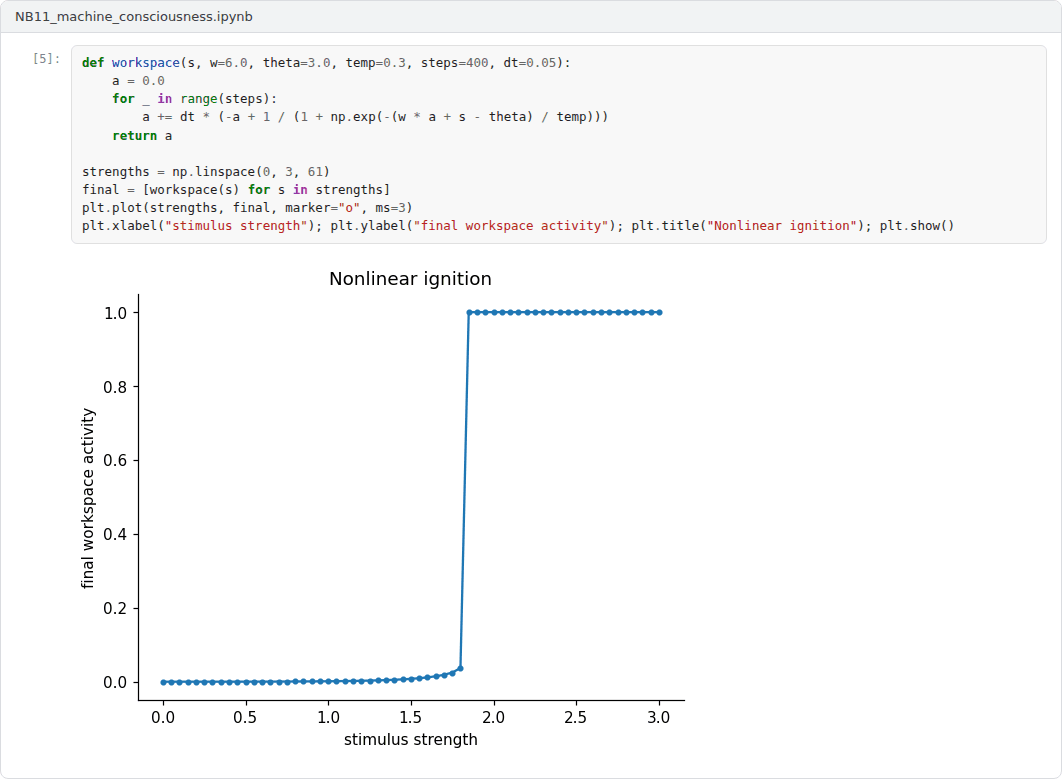Click the 'return a' statement
This screenshot has height=779, width=1062.
(142, 135)
